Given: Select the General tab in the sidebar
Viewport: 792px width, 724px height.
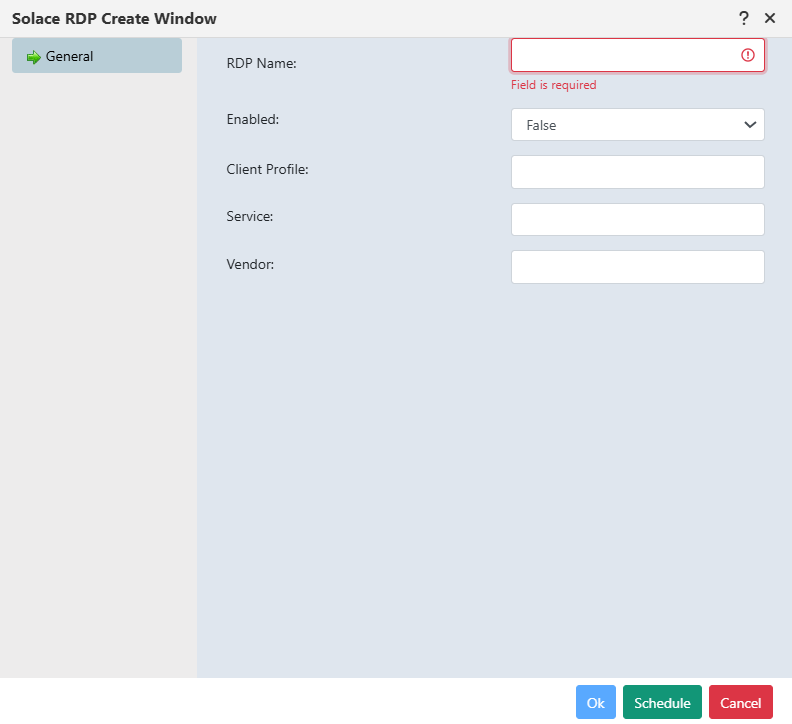Looking at the screenshot, I should 97,56.
